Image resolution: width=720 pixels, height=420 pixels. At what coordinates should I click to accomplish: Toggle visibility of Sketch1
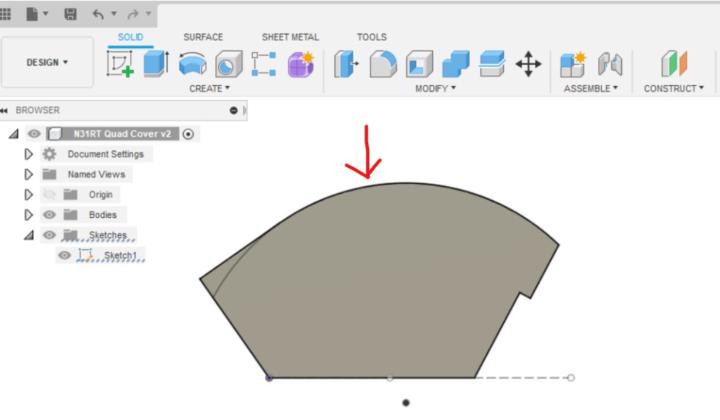[x=65, y=255]
